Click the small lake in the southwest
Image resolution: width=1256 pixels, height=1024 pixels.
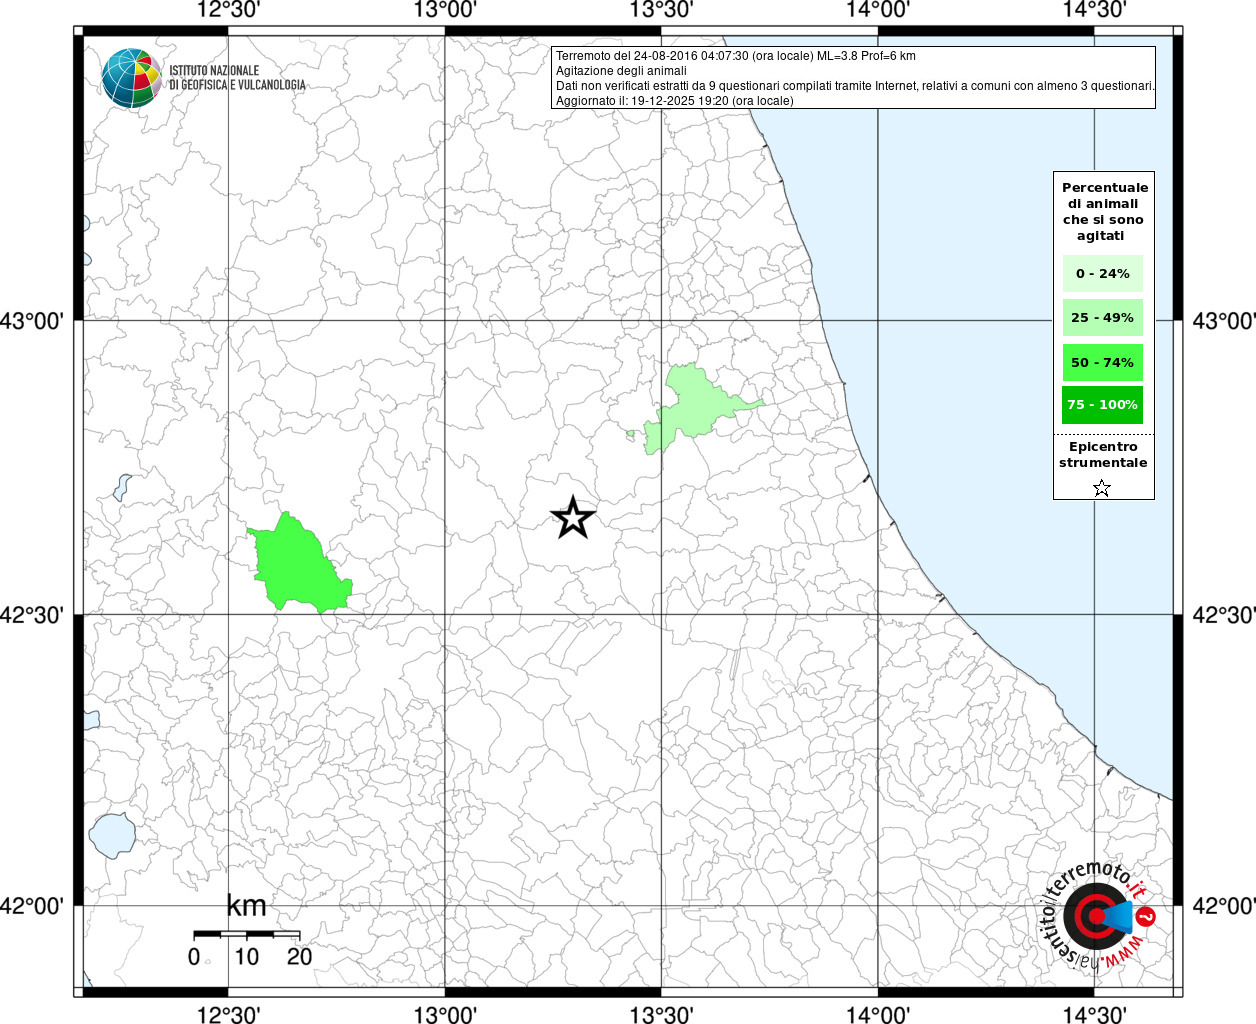click(x=112, y=835)
